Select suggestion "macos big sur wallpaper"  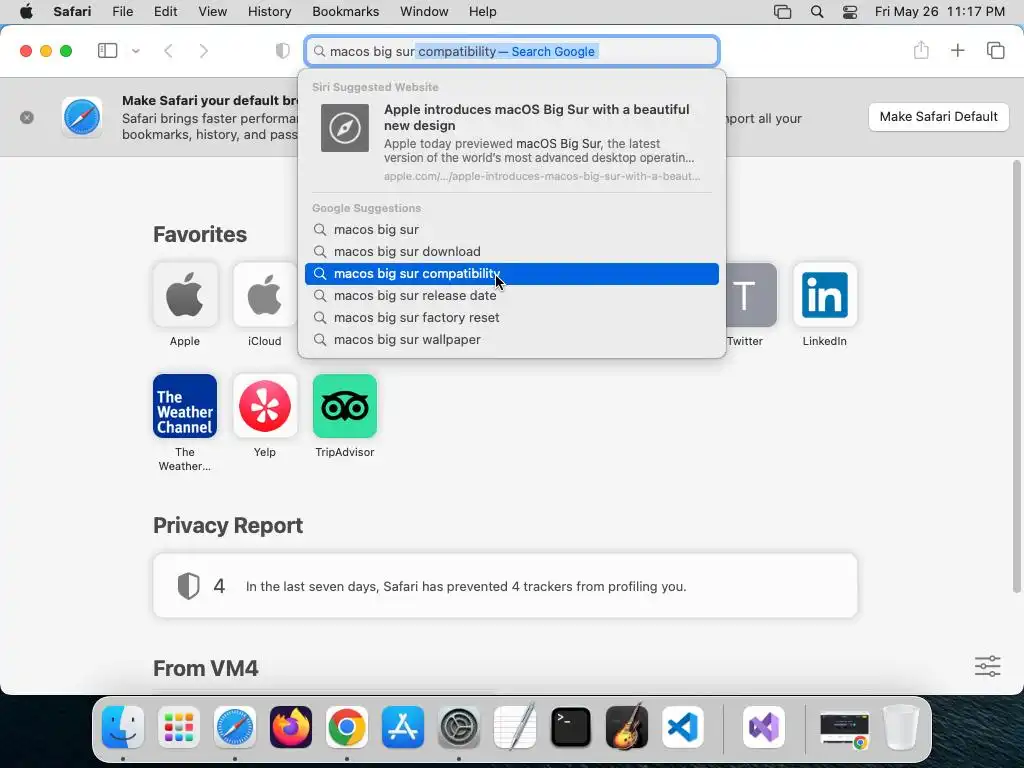tap(512, 340)
